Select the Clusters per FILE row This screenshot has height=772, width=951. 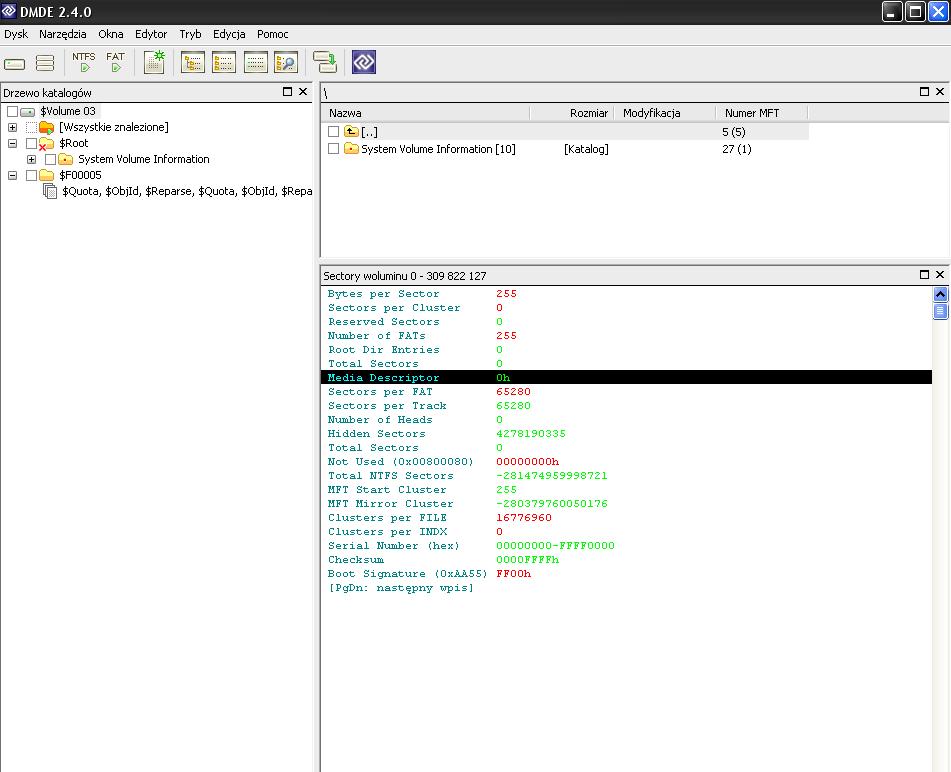click(x=626, y=517)
